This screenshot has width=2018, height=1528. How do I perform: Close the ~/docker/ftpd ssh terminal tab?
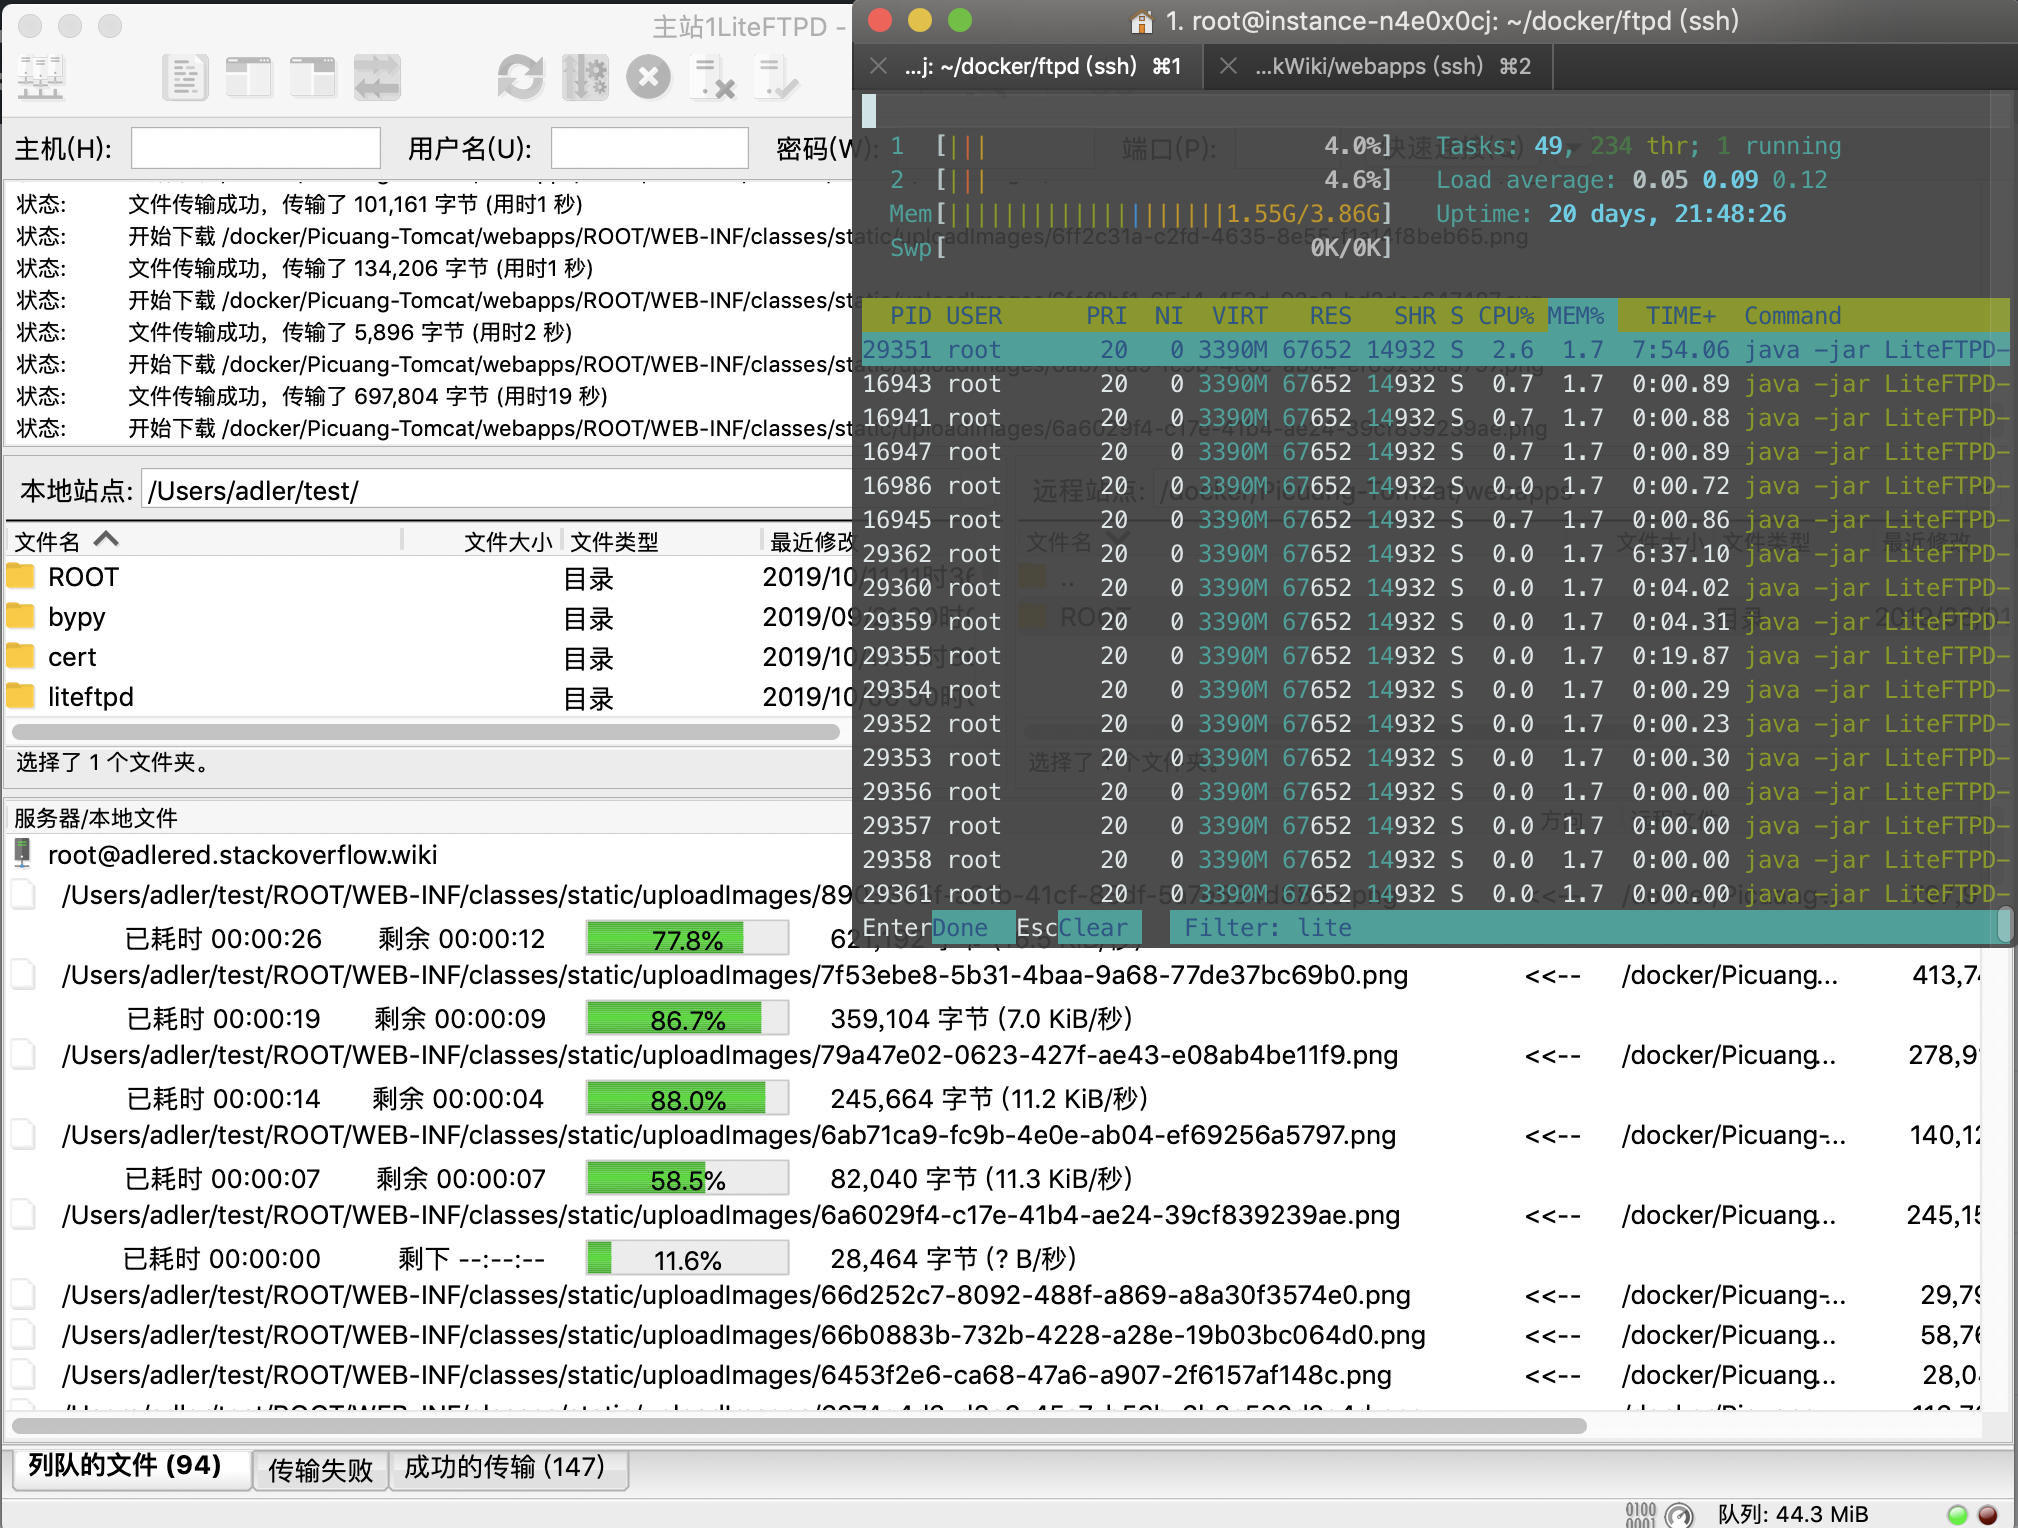click(x=878, y=66)
